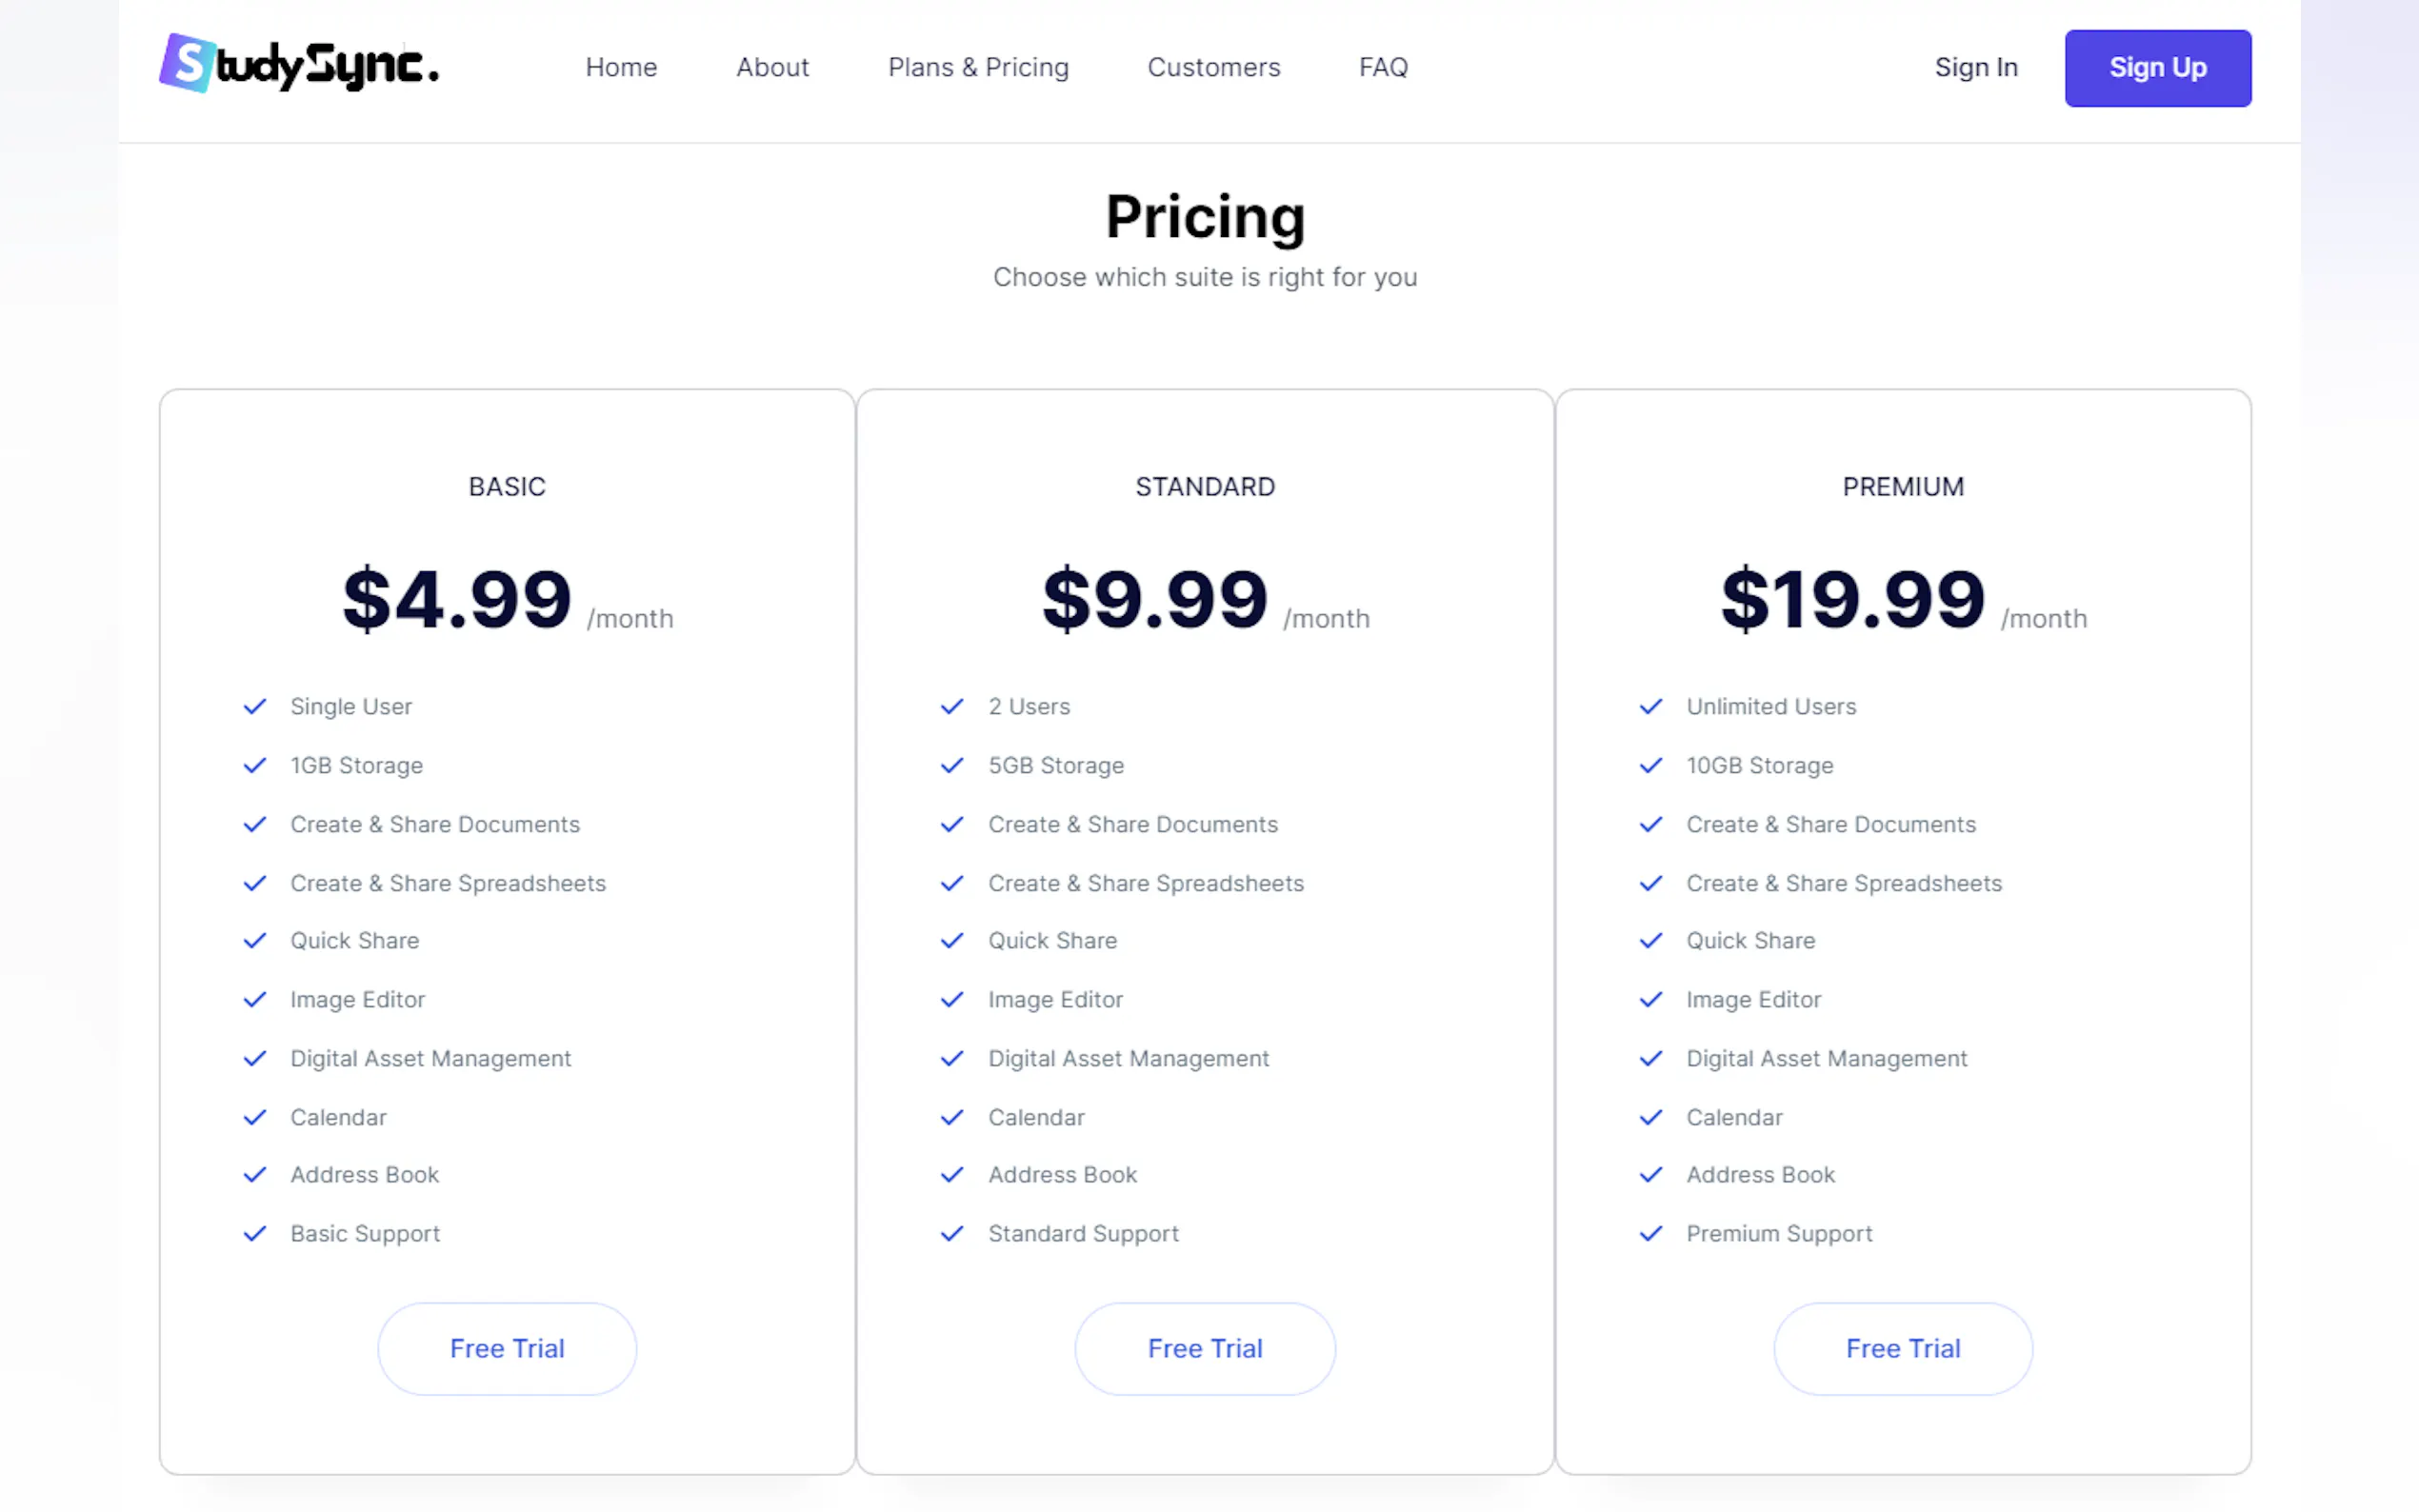Open Plans & Pricing navigation link
Viewport: 2419px width, 1512px height.
click(978, 67)
